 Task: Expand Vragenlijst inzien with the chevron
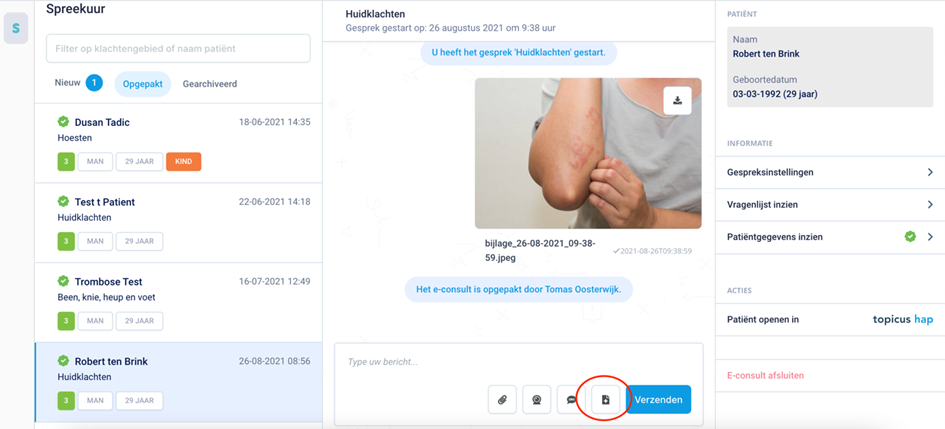tap(930, 205)
